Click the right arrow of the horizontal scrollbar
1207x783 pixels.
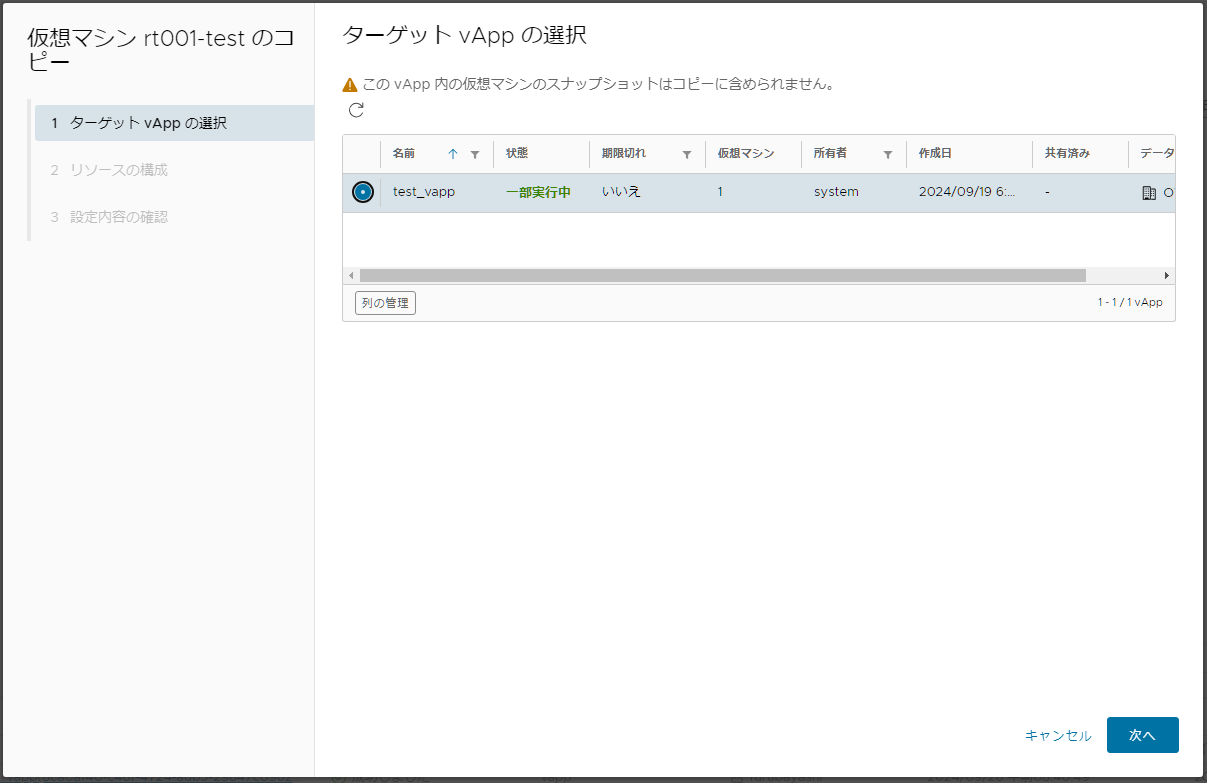(x=1166, y=275)
